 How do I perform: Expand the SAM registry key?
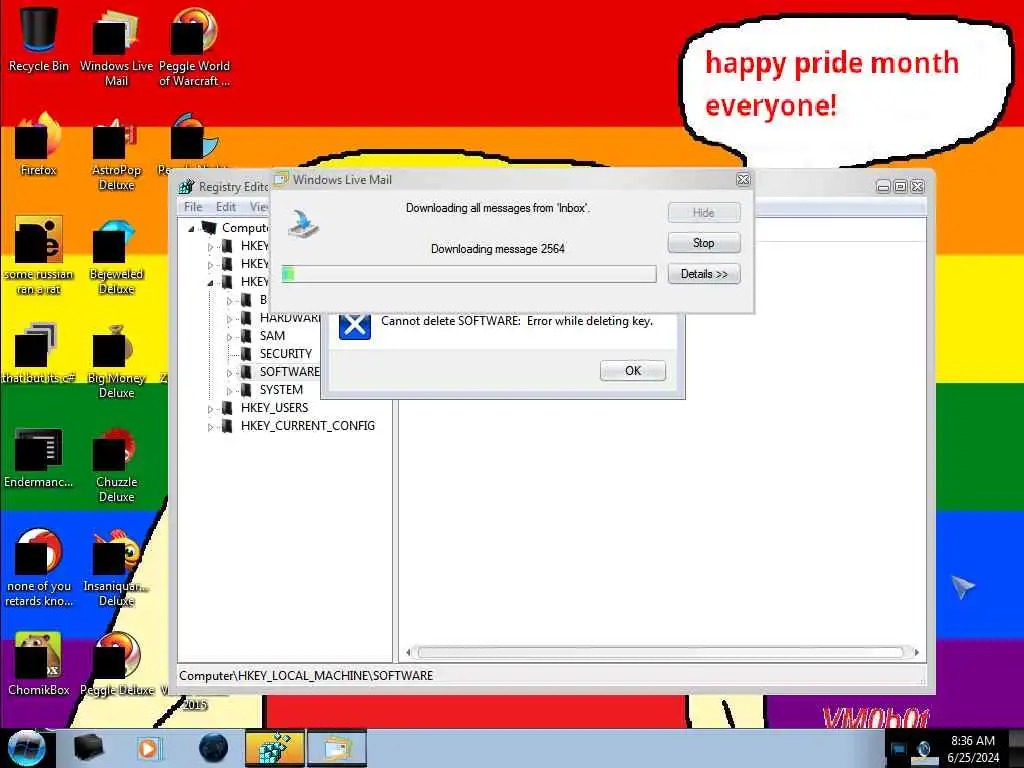pos(229,337)
